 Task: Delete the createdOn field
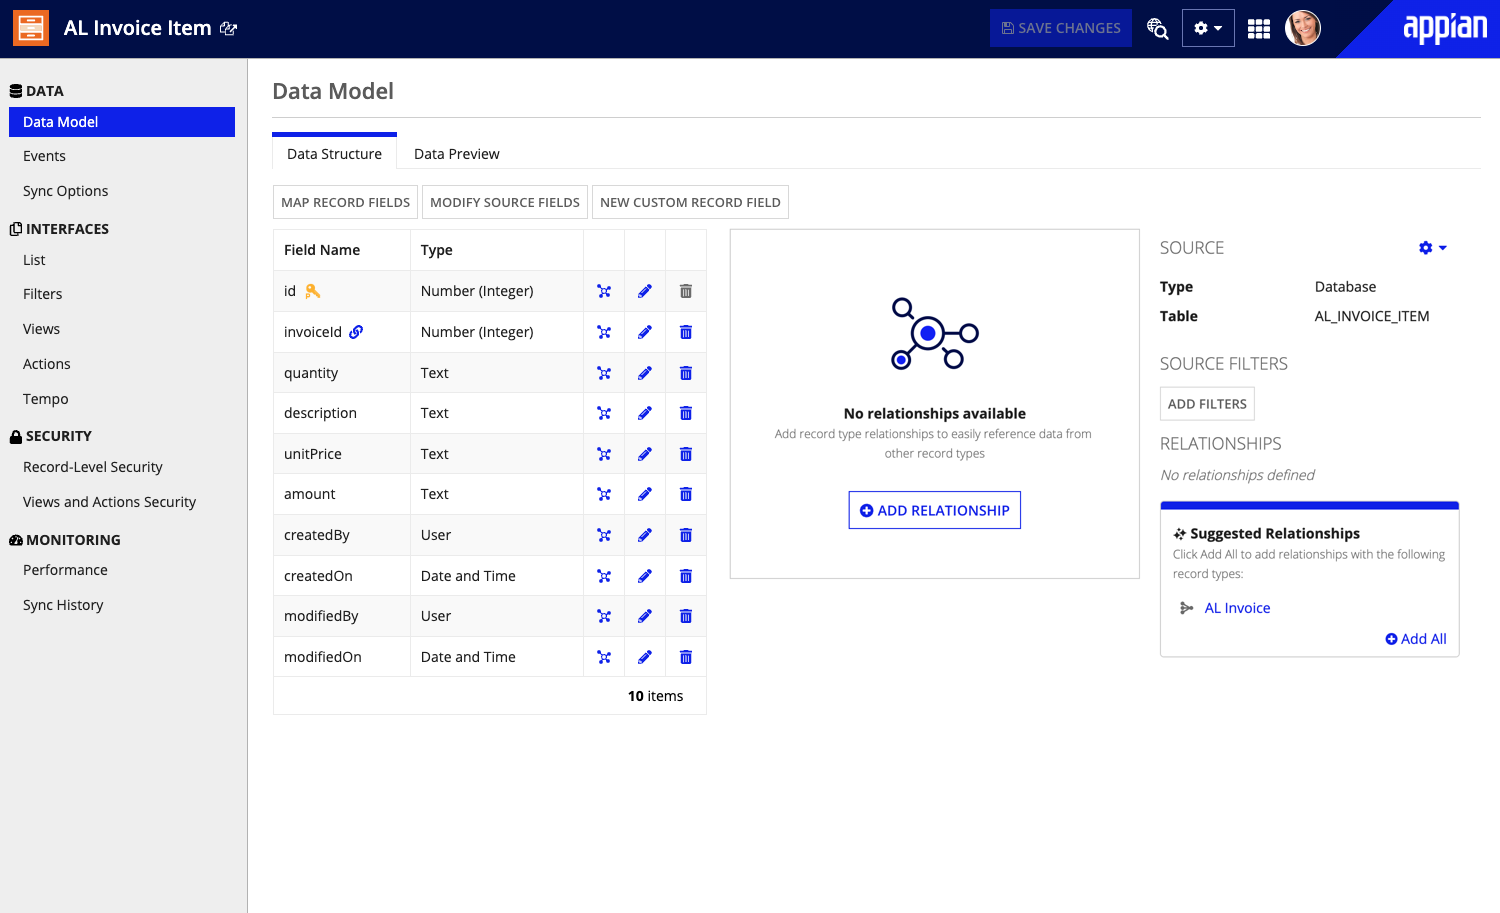click(686, 576)
